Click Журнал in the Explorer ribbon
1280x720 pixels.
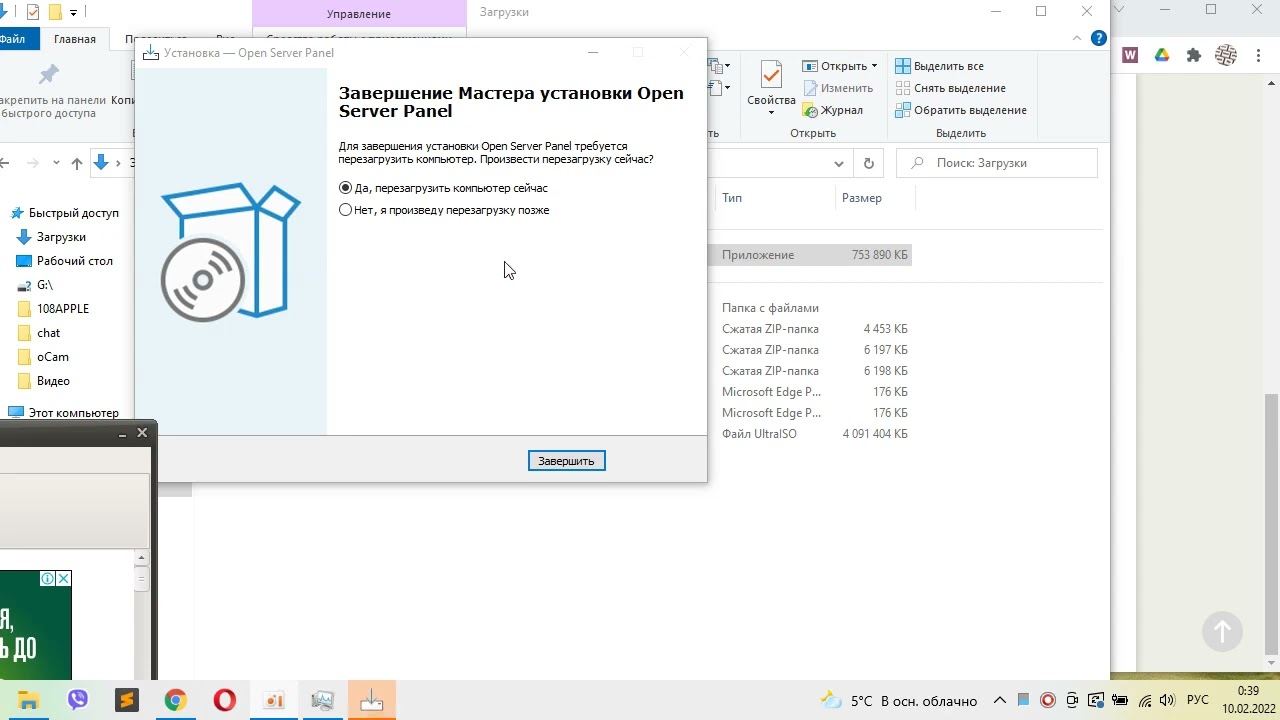point(832,110)
